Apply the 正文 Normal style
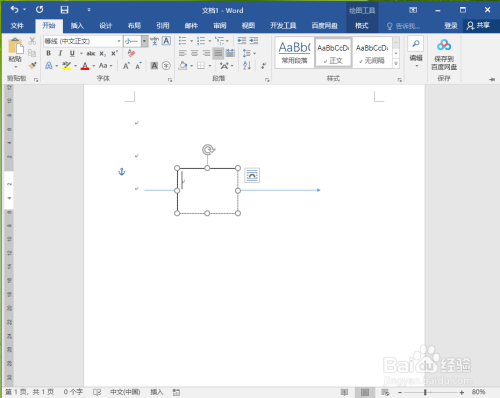The image size is (500, 398). click(333, 53)
